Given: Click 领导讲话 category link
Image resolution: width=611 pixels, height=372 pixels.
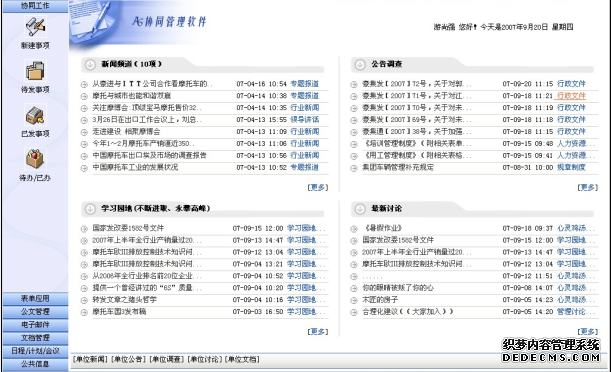Looking at the screenshot, I should tap(305, 120).
